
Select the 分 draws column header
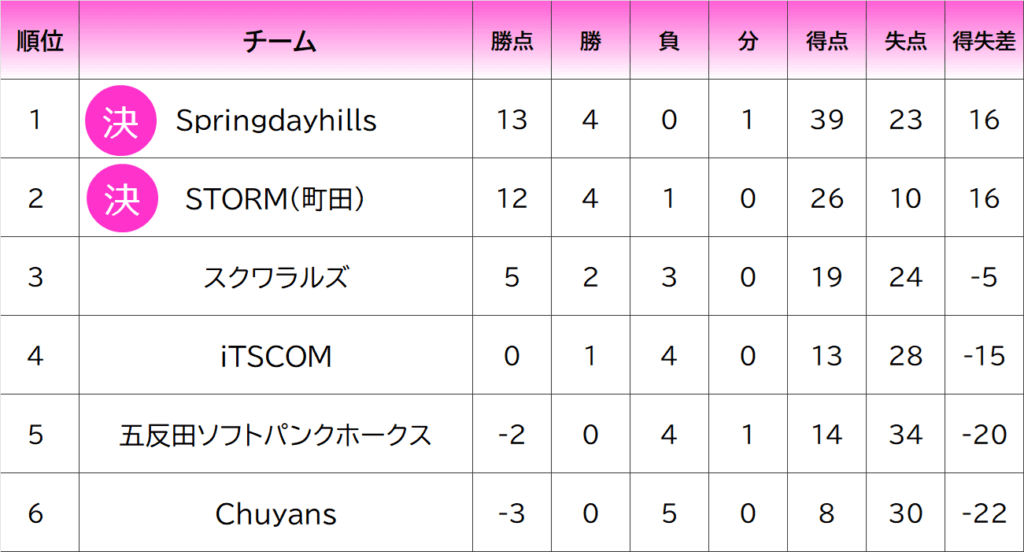(748, 41)
